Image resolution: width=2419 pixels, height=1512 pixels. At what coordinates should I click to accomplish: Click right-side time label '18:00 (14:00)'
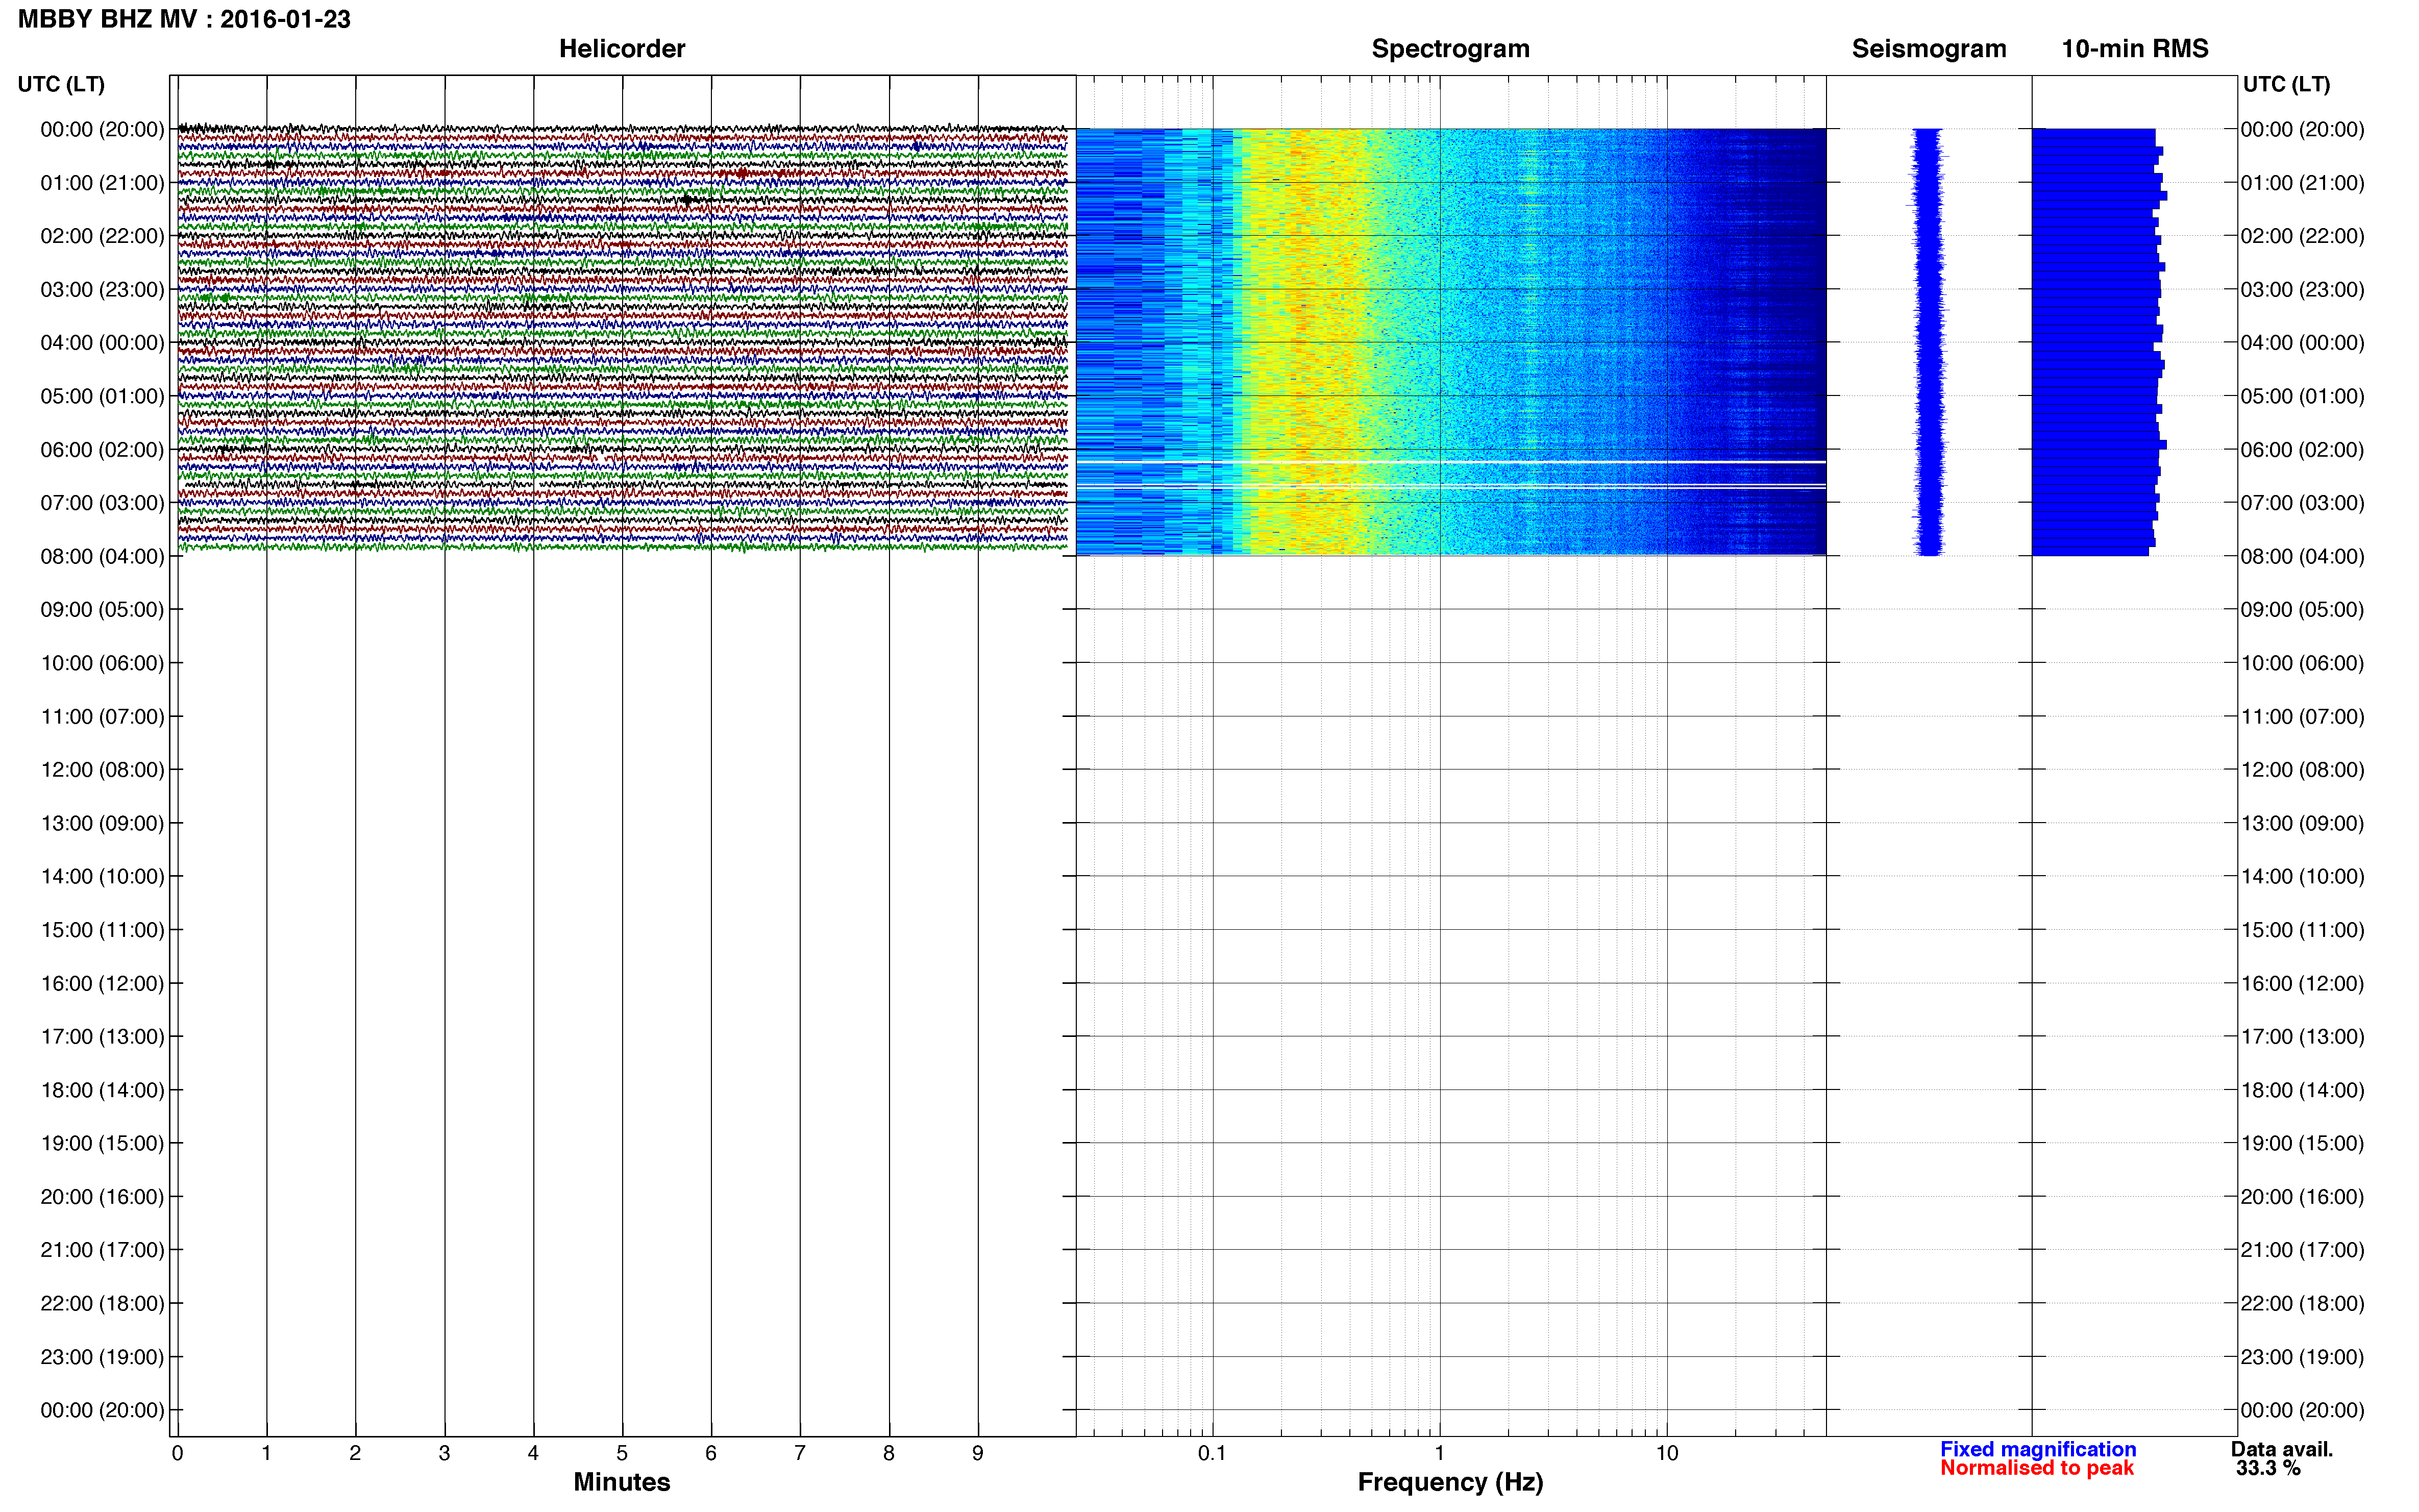2302,1090
